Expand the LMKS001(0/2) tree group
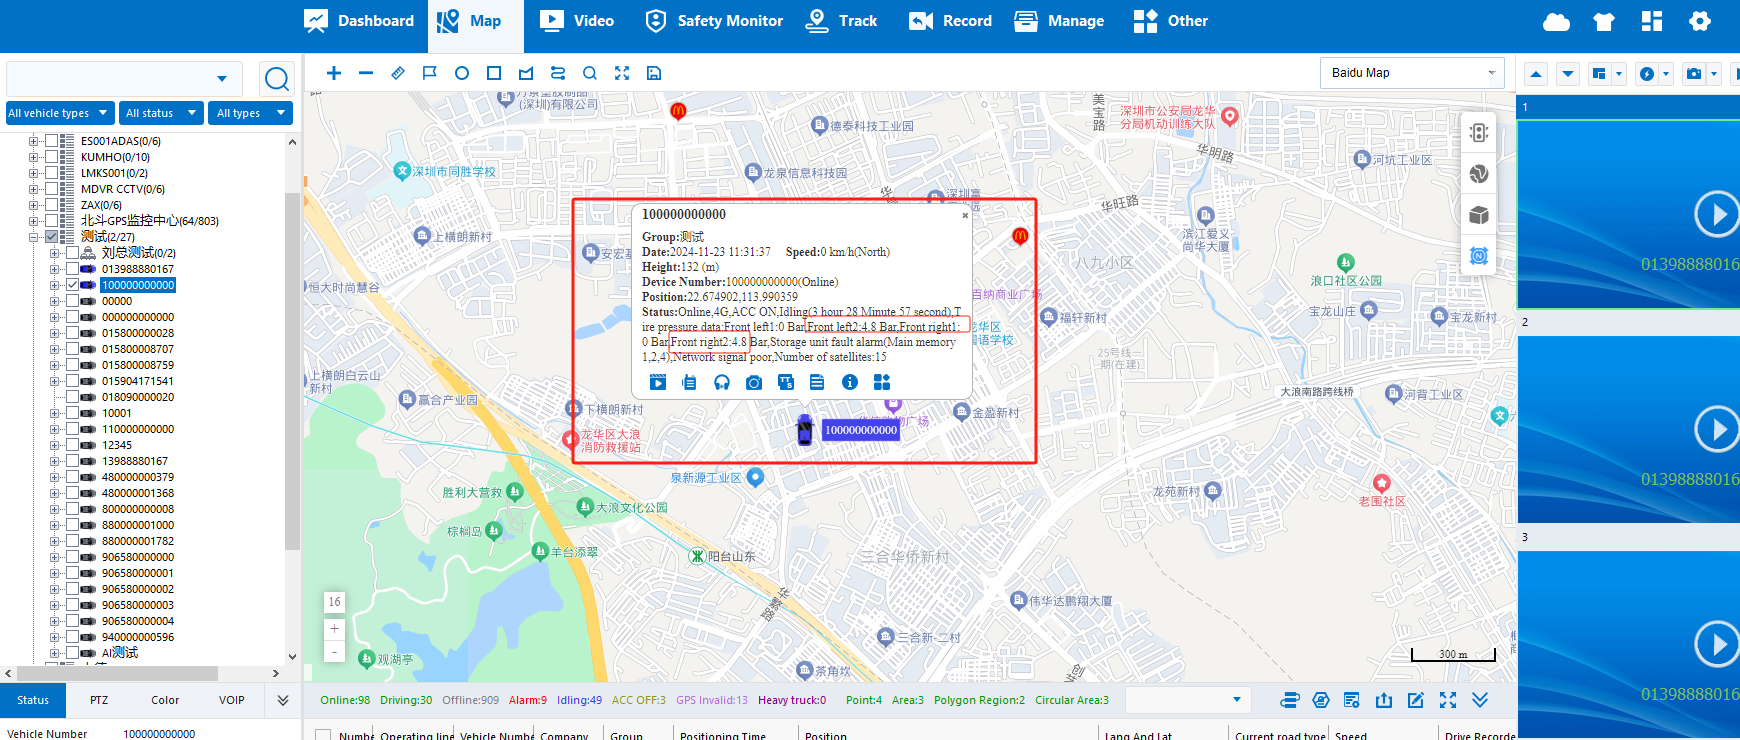Image resolution: width=1740 pixels, height=740 pixels. pos(34,173)
